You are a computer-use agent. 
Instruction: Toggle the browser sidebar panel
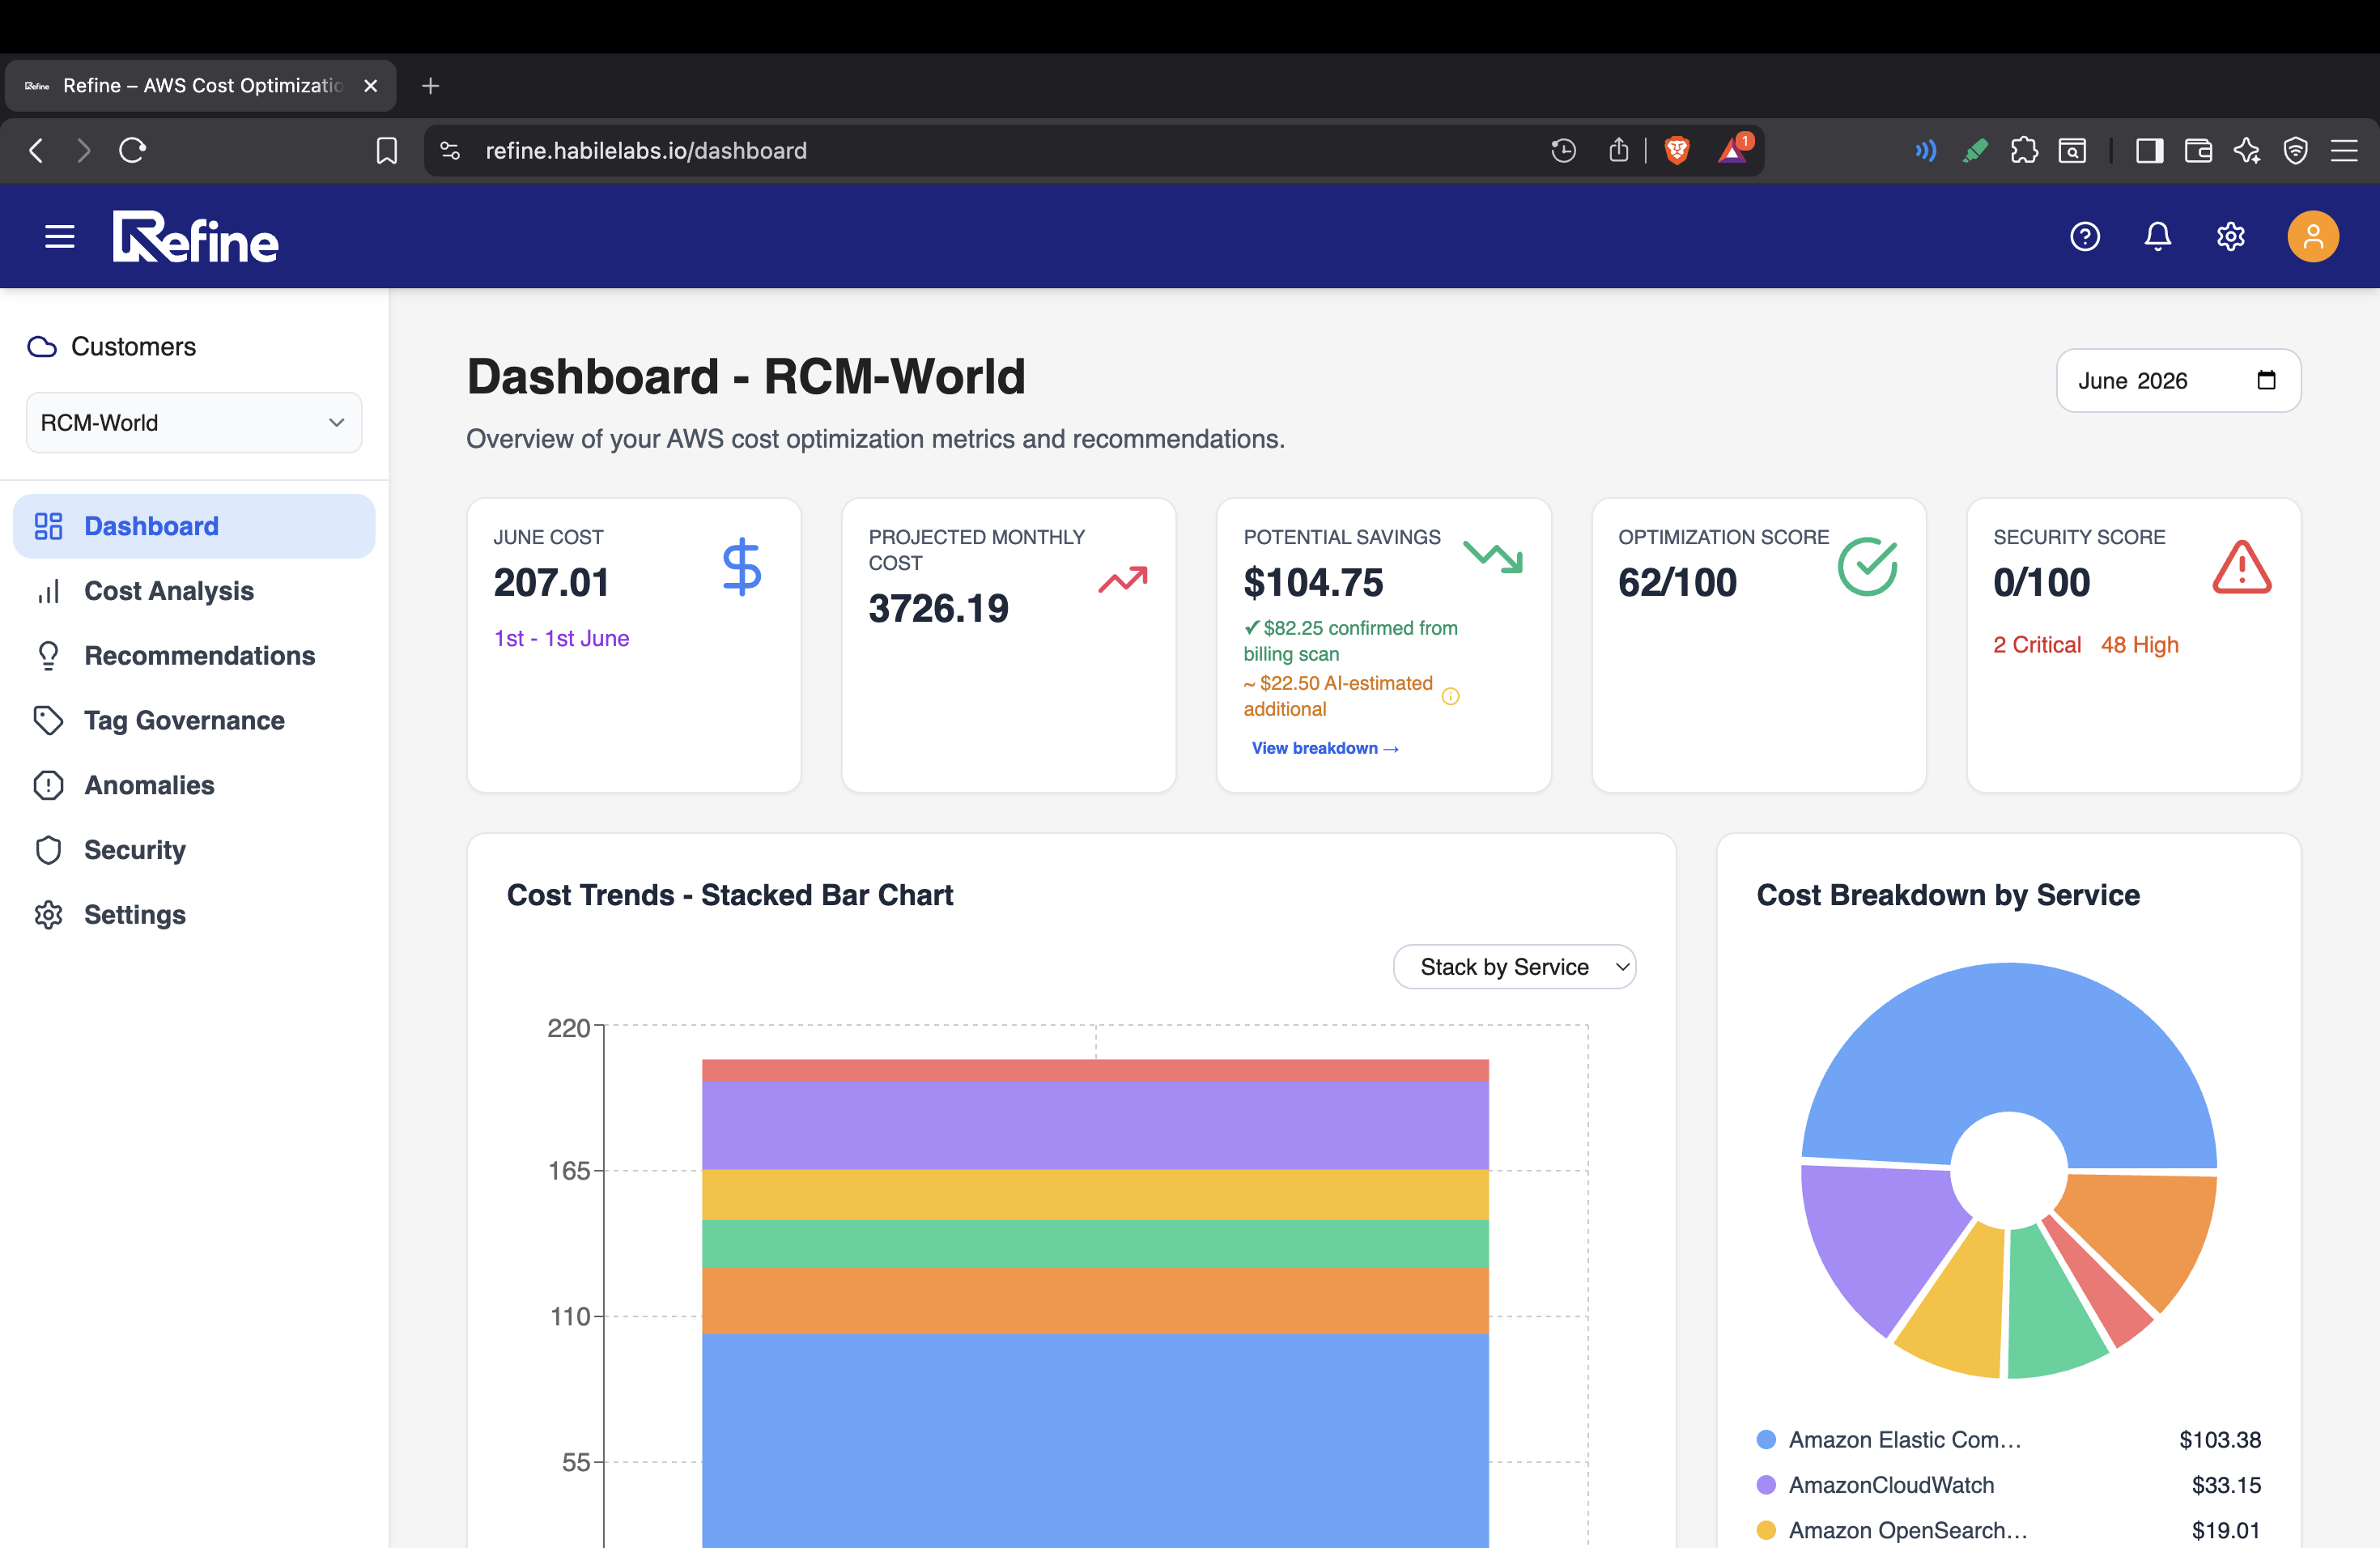[2149, 150]
